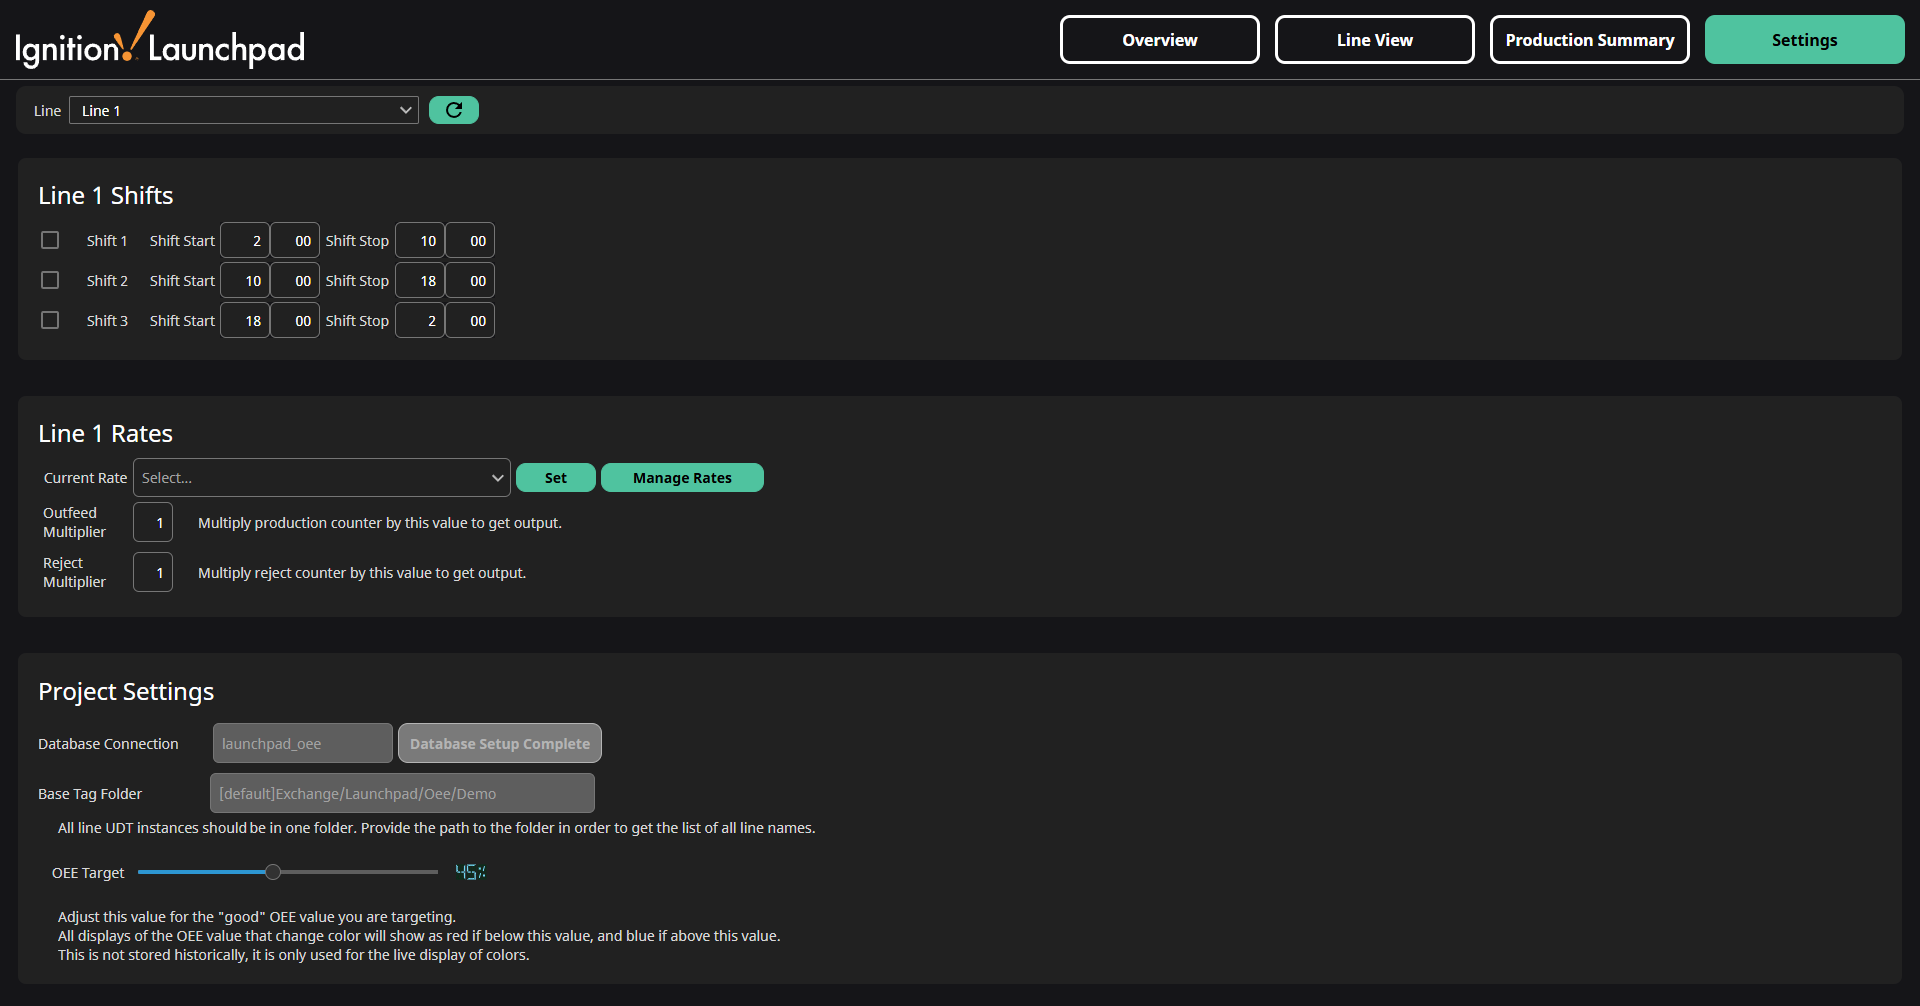Click the Shift 1 start hour field
1920x1006 pixels.
tap(245, 240)
